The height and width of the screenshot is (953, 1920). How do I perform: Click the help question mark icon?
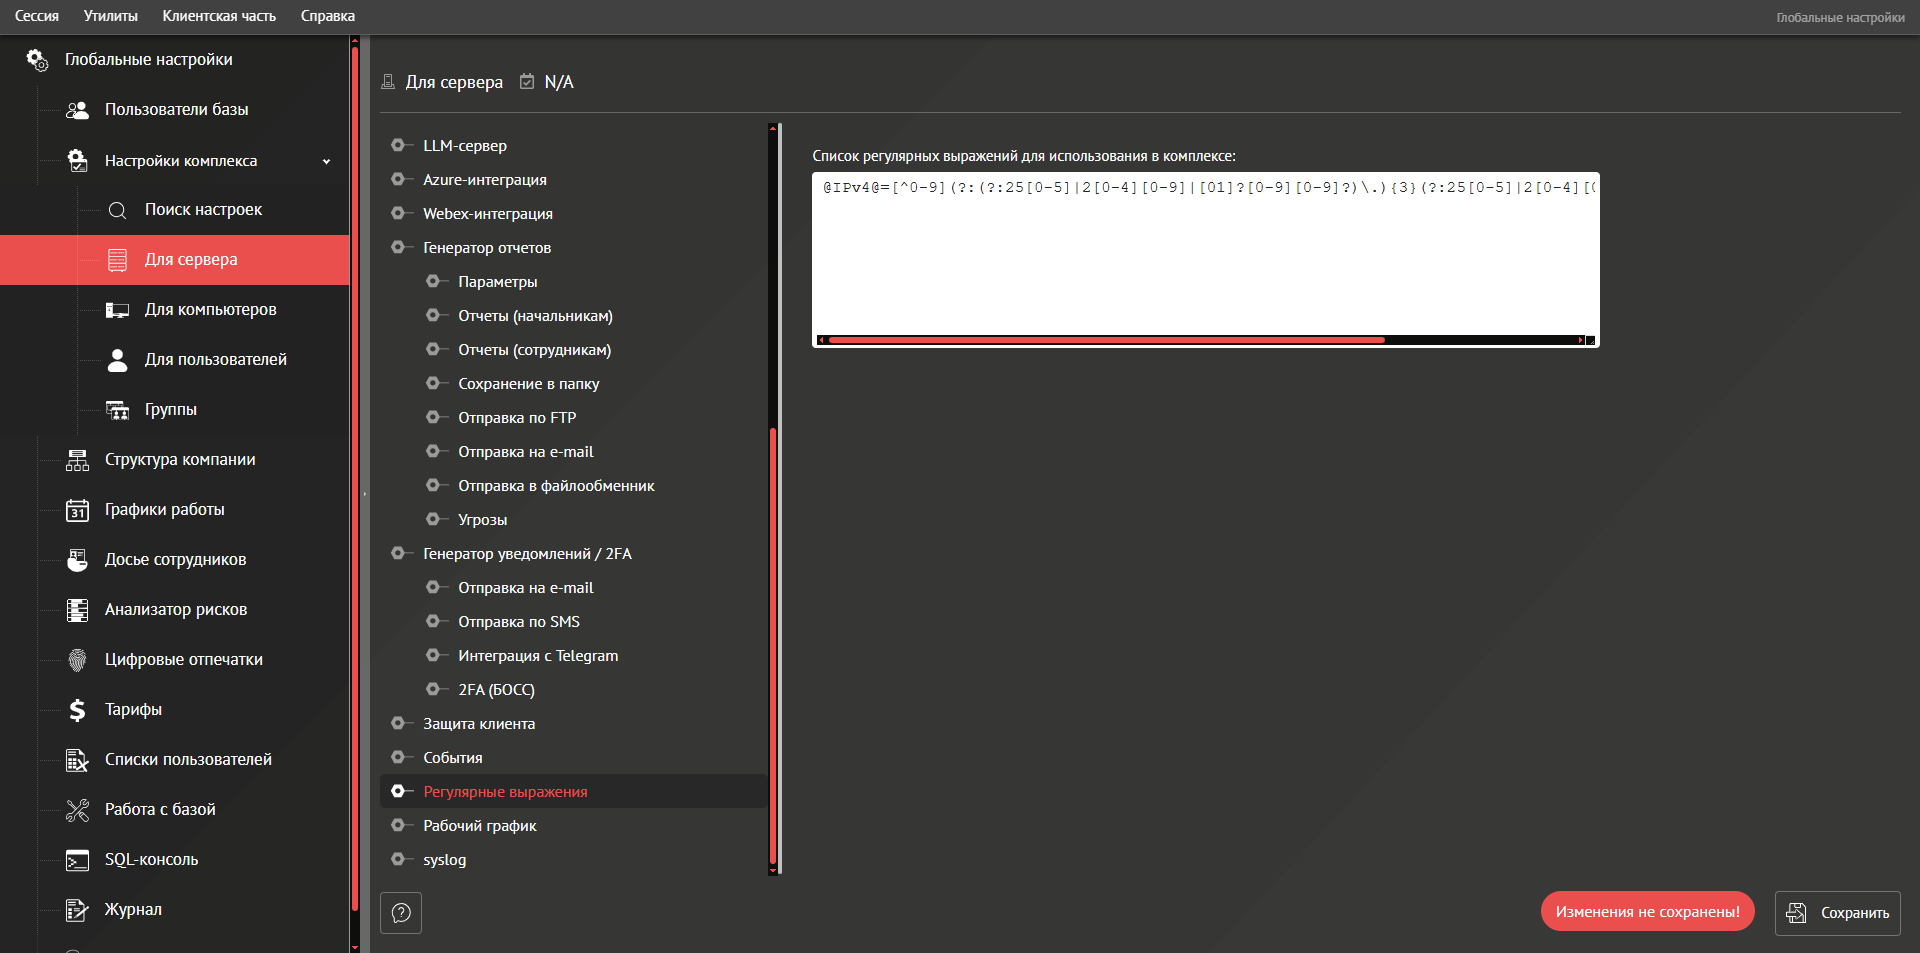401,913
